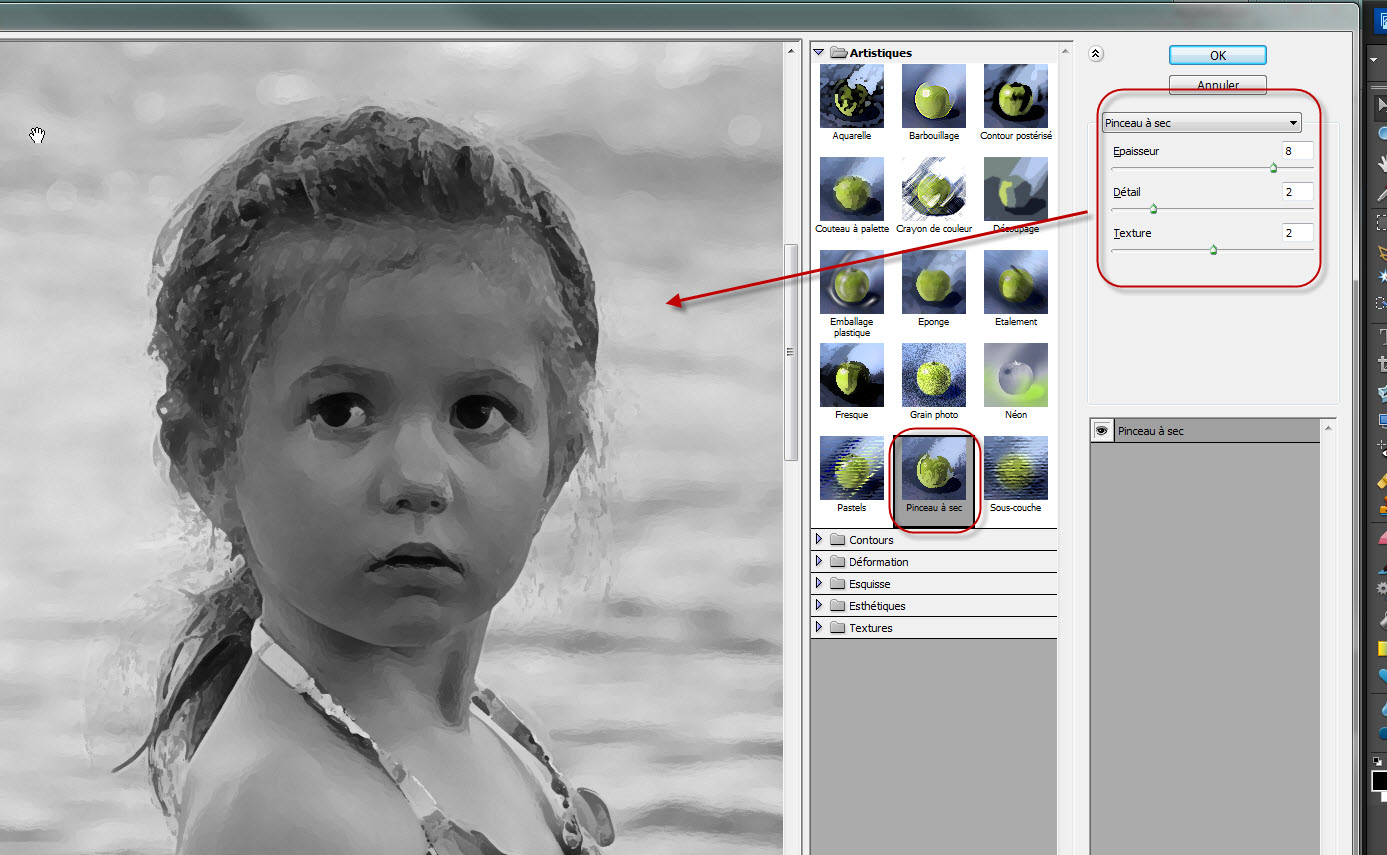Click the Pinceau à sec filter thumbnail
This screenshot has height=855, width=1387.
[933, 468]
